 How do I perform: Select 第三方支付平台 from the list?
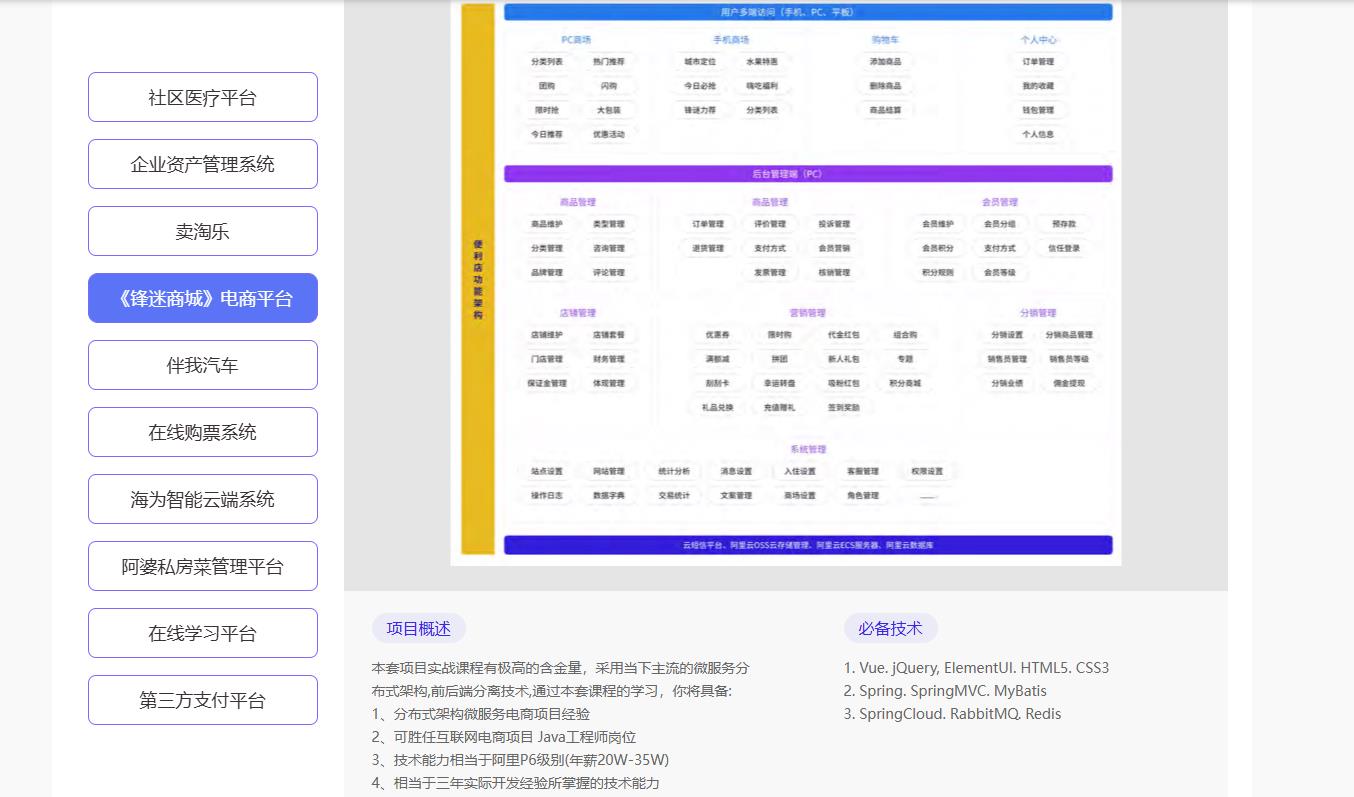point(202,700)
